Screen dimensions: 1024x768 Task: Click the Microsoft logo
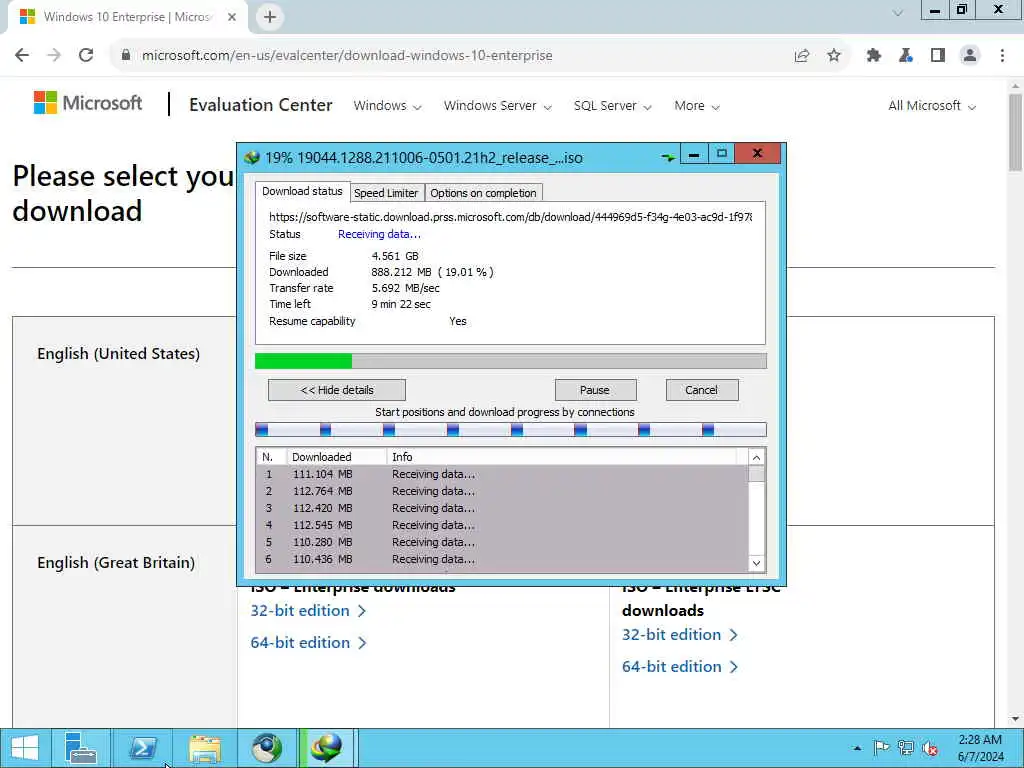point(88,103)
